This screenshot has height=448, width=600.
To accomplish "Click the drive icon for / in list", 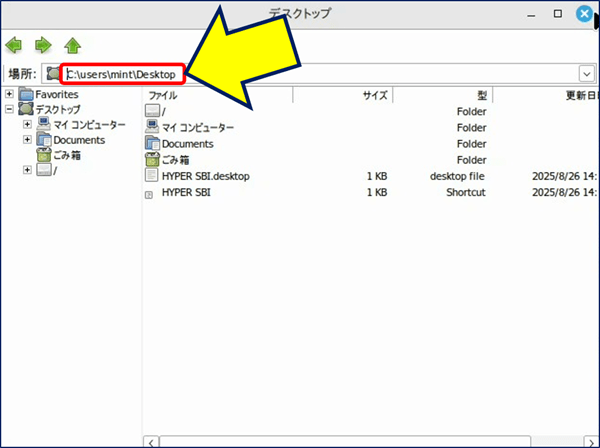I will 152,111.
